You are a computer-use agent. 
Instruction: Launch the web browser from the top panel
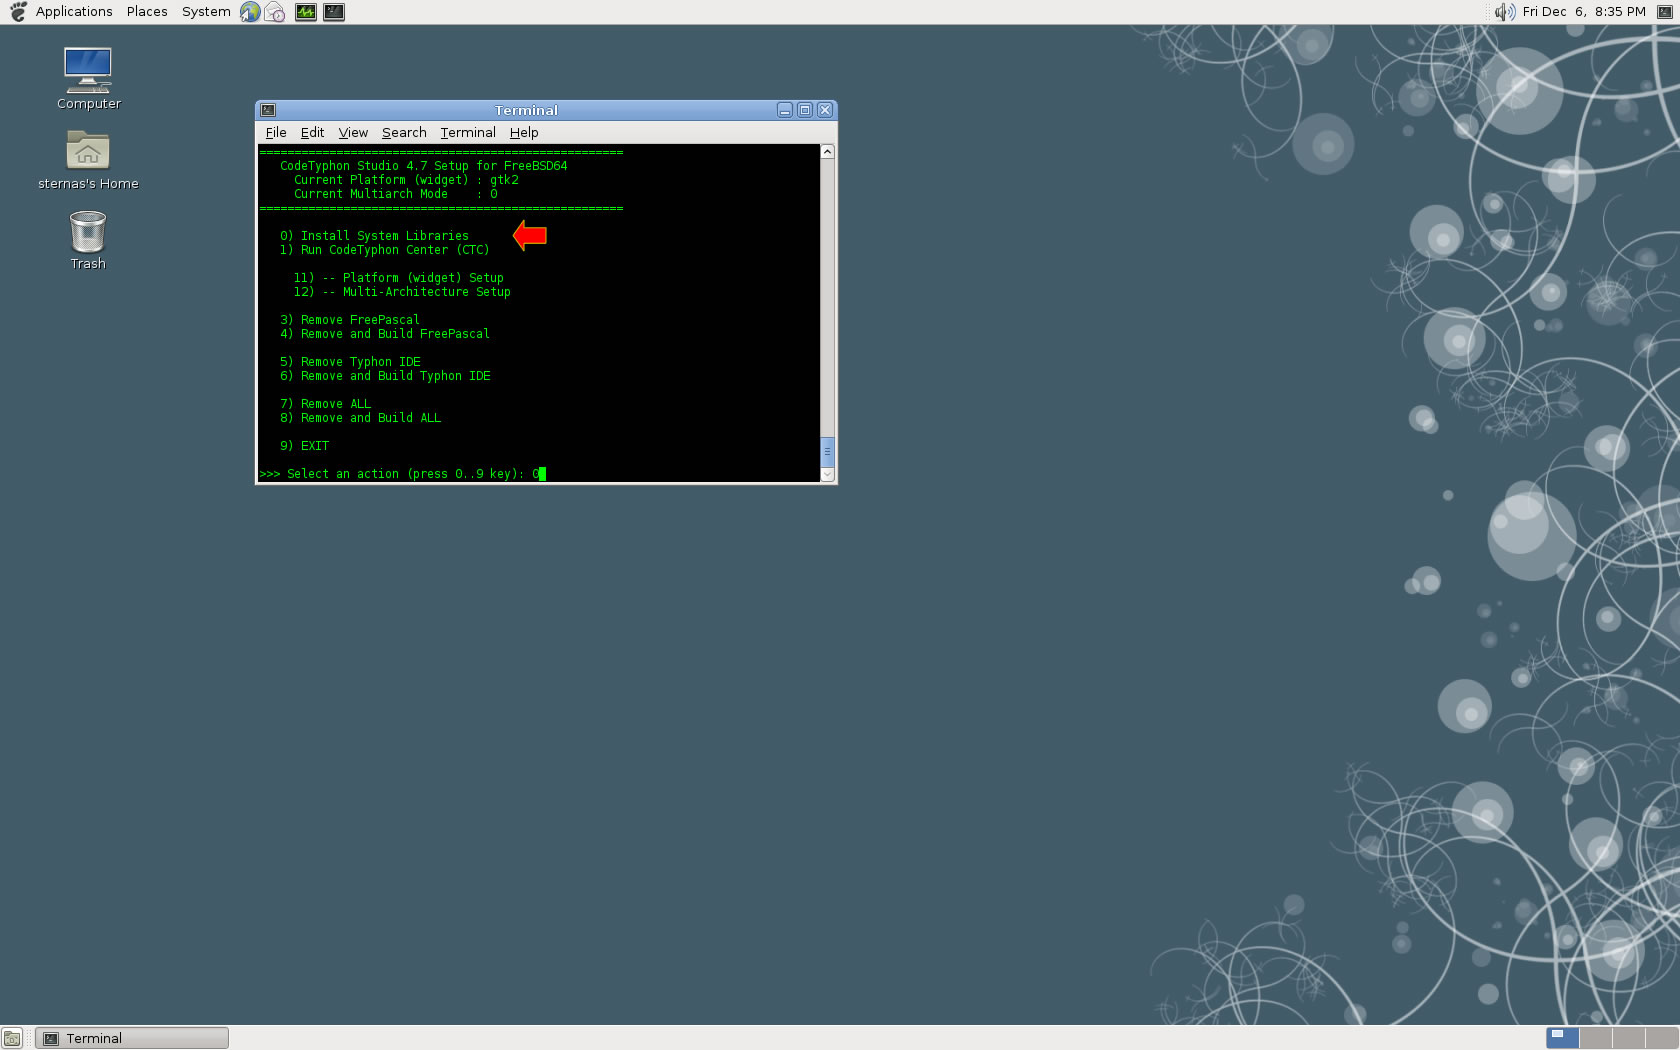pyautogui.click(x=250, y=12)
